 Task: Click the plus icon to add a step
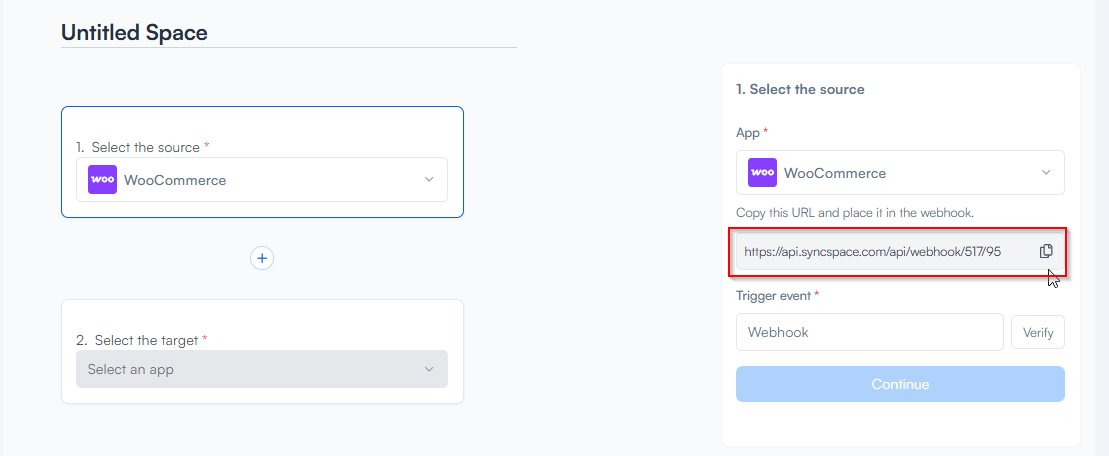(x=262, y=258)
